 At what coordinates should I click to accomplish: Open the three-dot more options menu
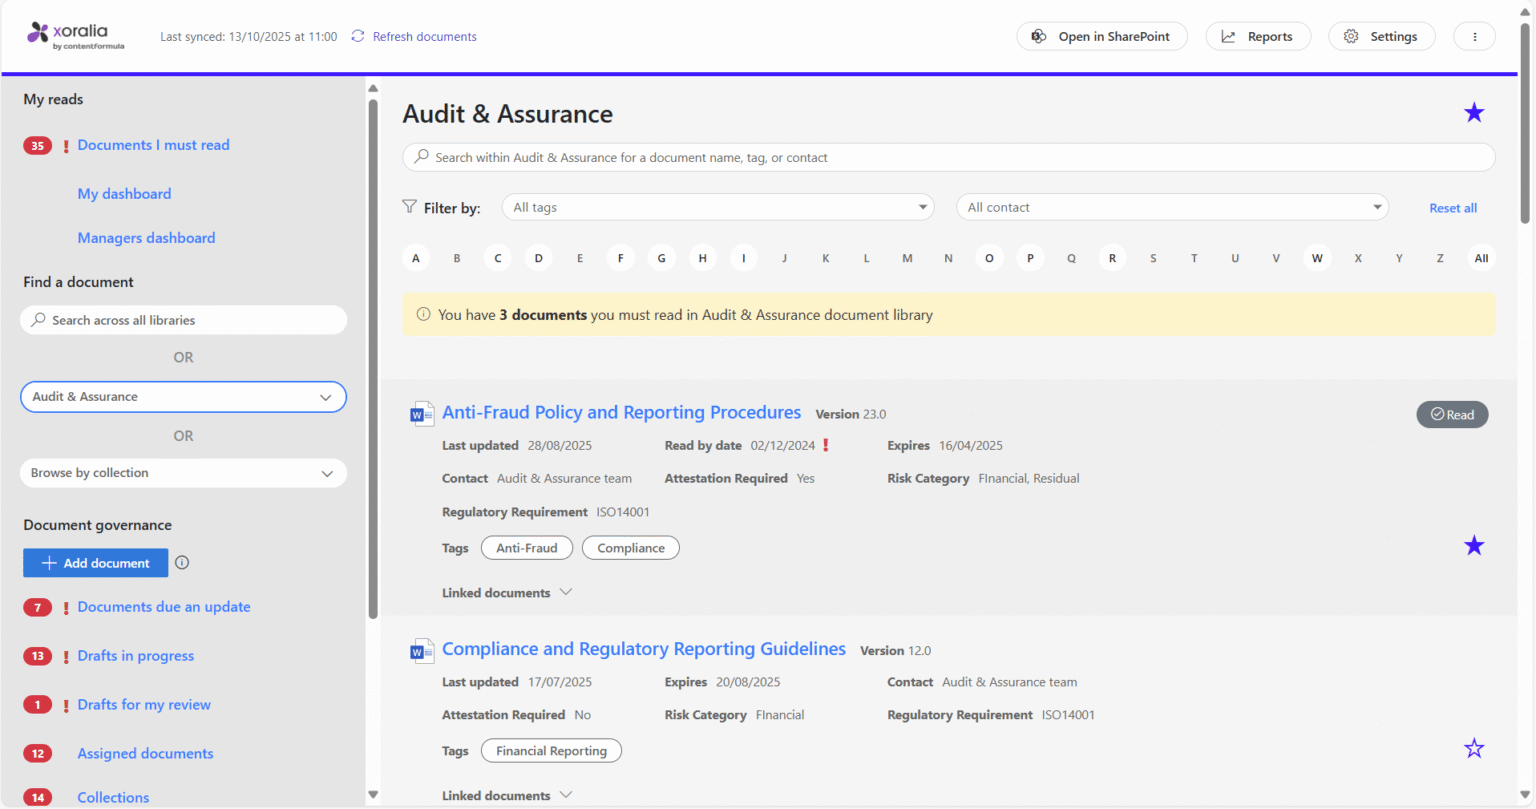(1474, 36)
